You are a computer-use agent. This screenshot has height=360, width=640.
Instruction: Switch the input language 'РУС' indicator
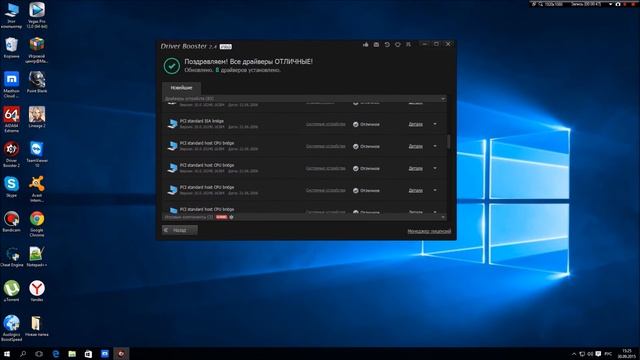click(608, 354)
